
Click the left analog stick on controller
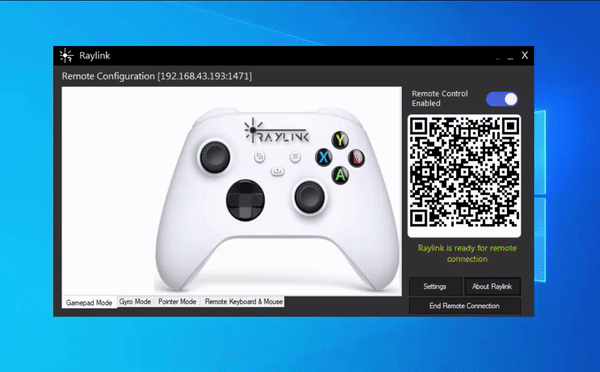(215, 157)
